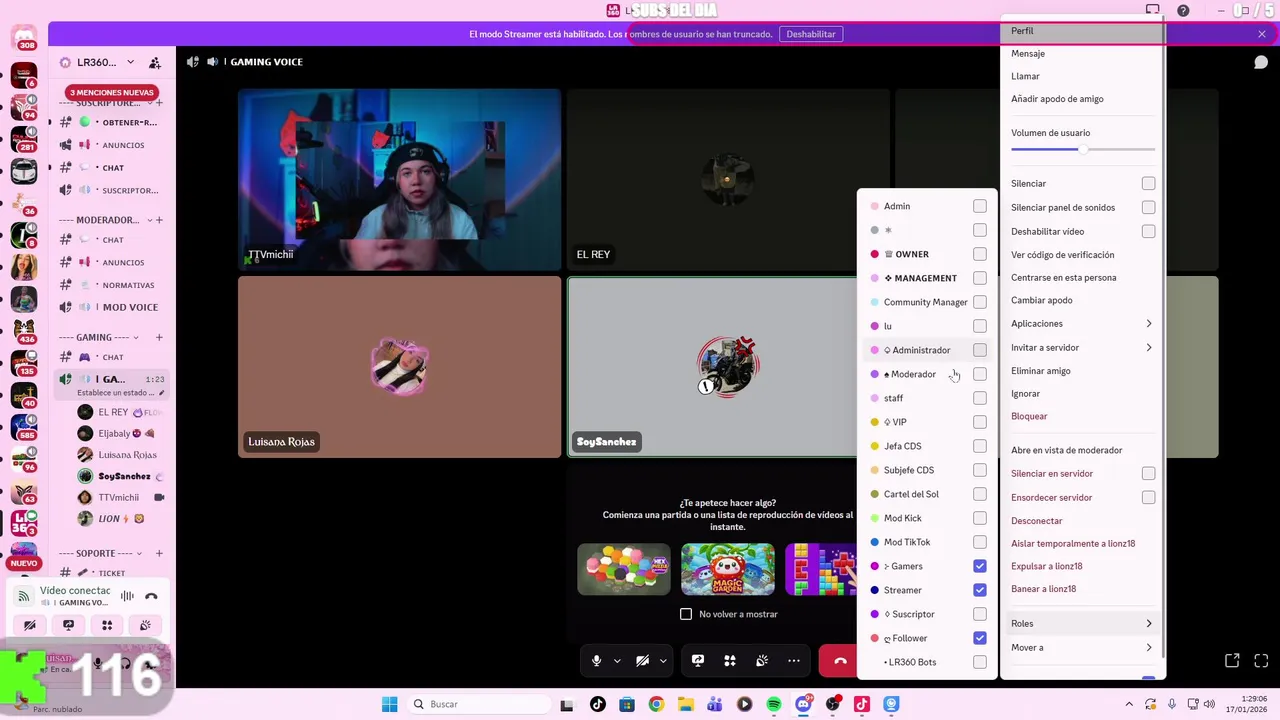
Task: Uncheck the Gamers role checkbox
Action: [x=980, y=566]
